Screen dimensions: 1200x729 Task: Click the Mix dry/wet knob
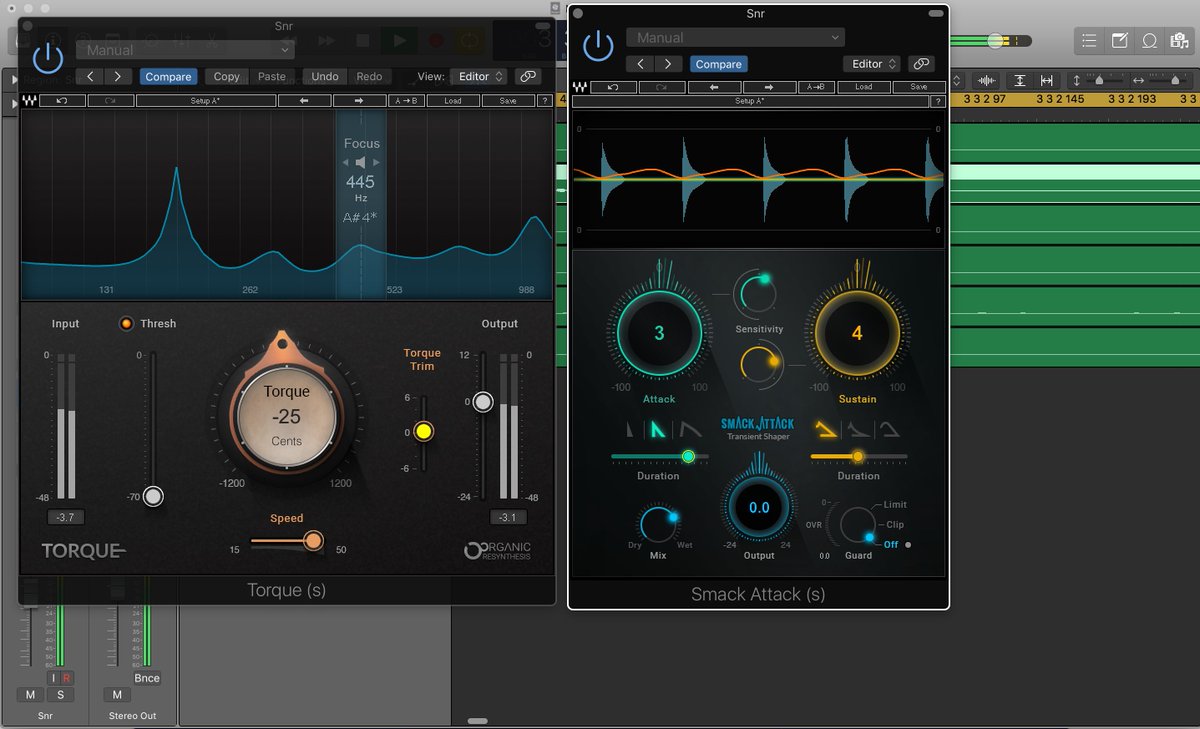pyautogui.click(x=659, y=524)
